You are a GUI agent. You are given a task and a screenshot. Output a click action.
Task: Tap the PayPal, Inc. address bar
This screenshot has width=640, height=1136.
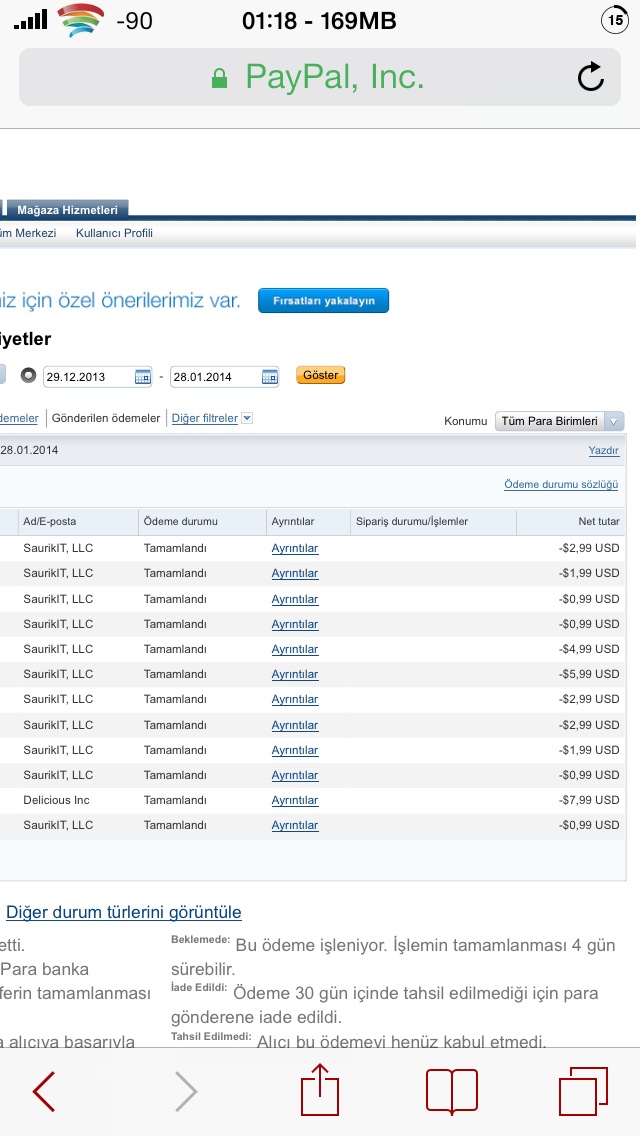320,77
